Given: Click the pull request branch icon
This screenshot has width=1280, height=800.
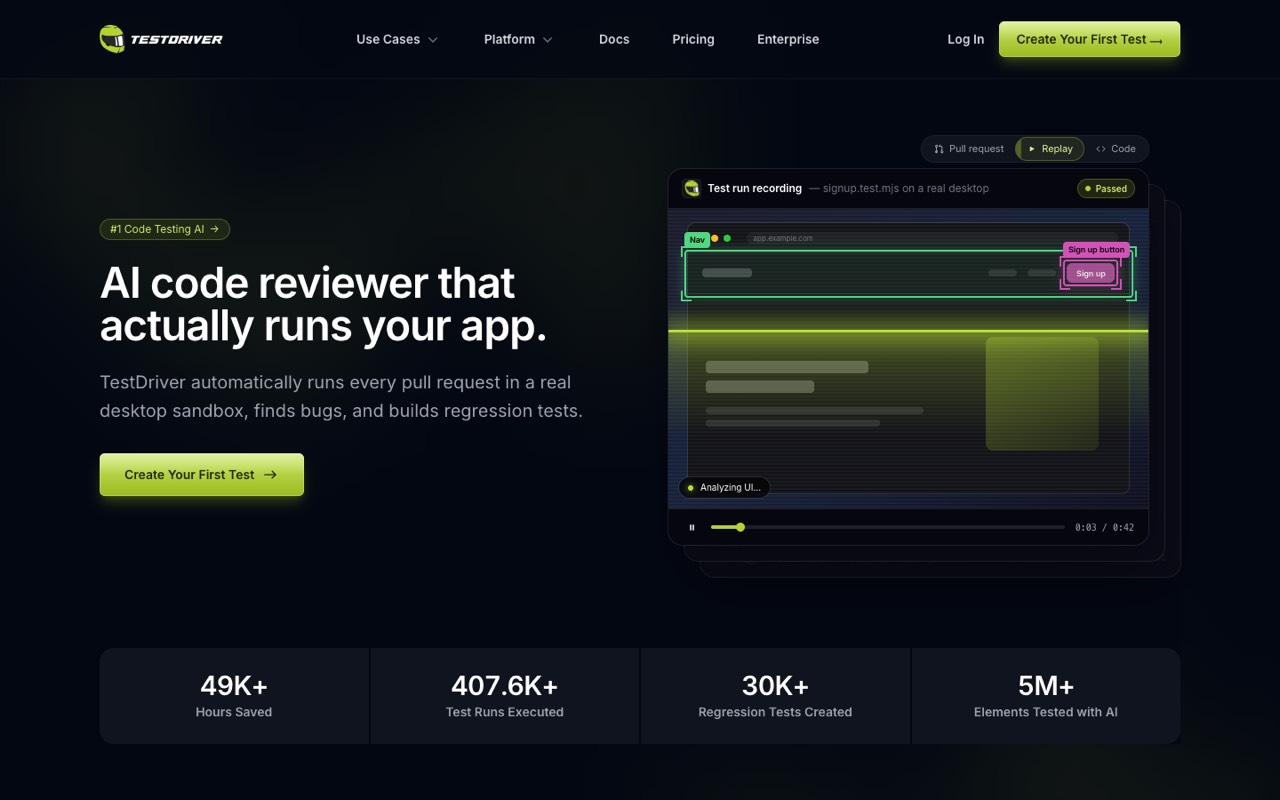Looking at the screenshot, I should coord(939,149).
